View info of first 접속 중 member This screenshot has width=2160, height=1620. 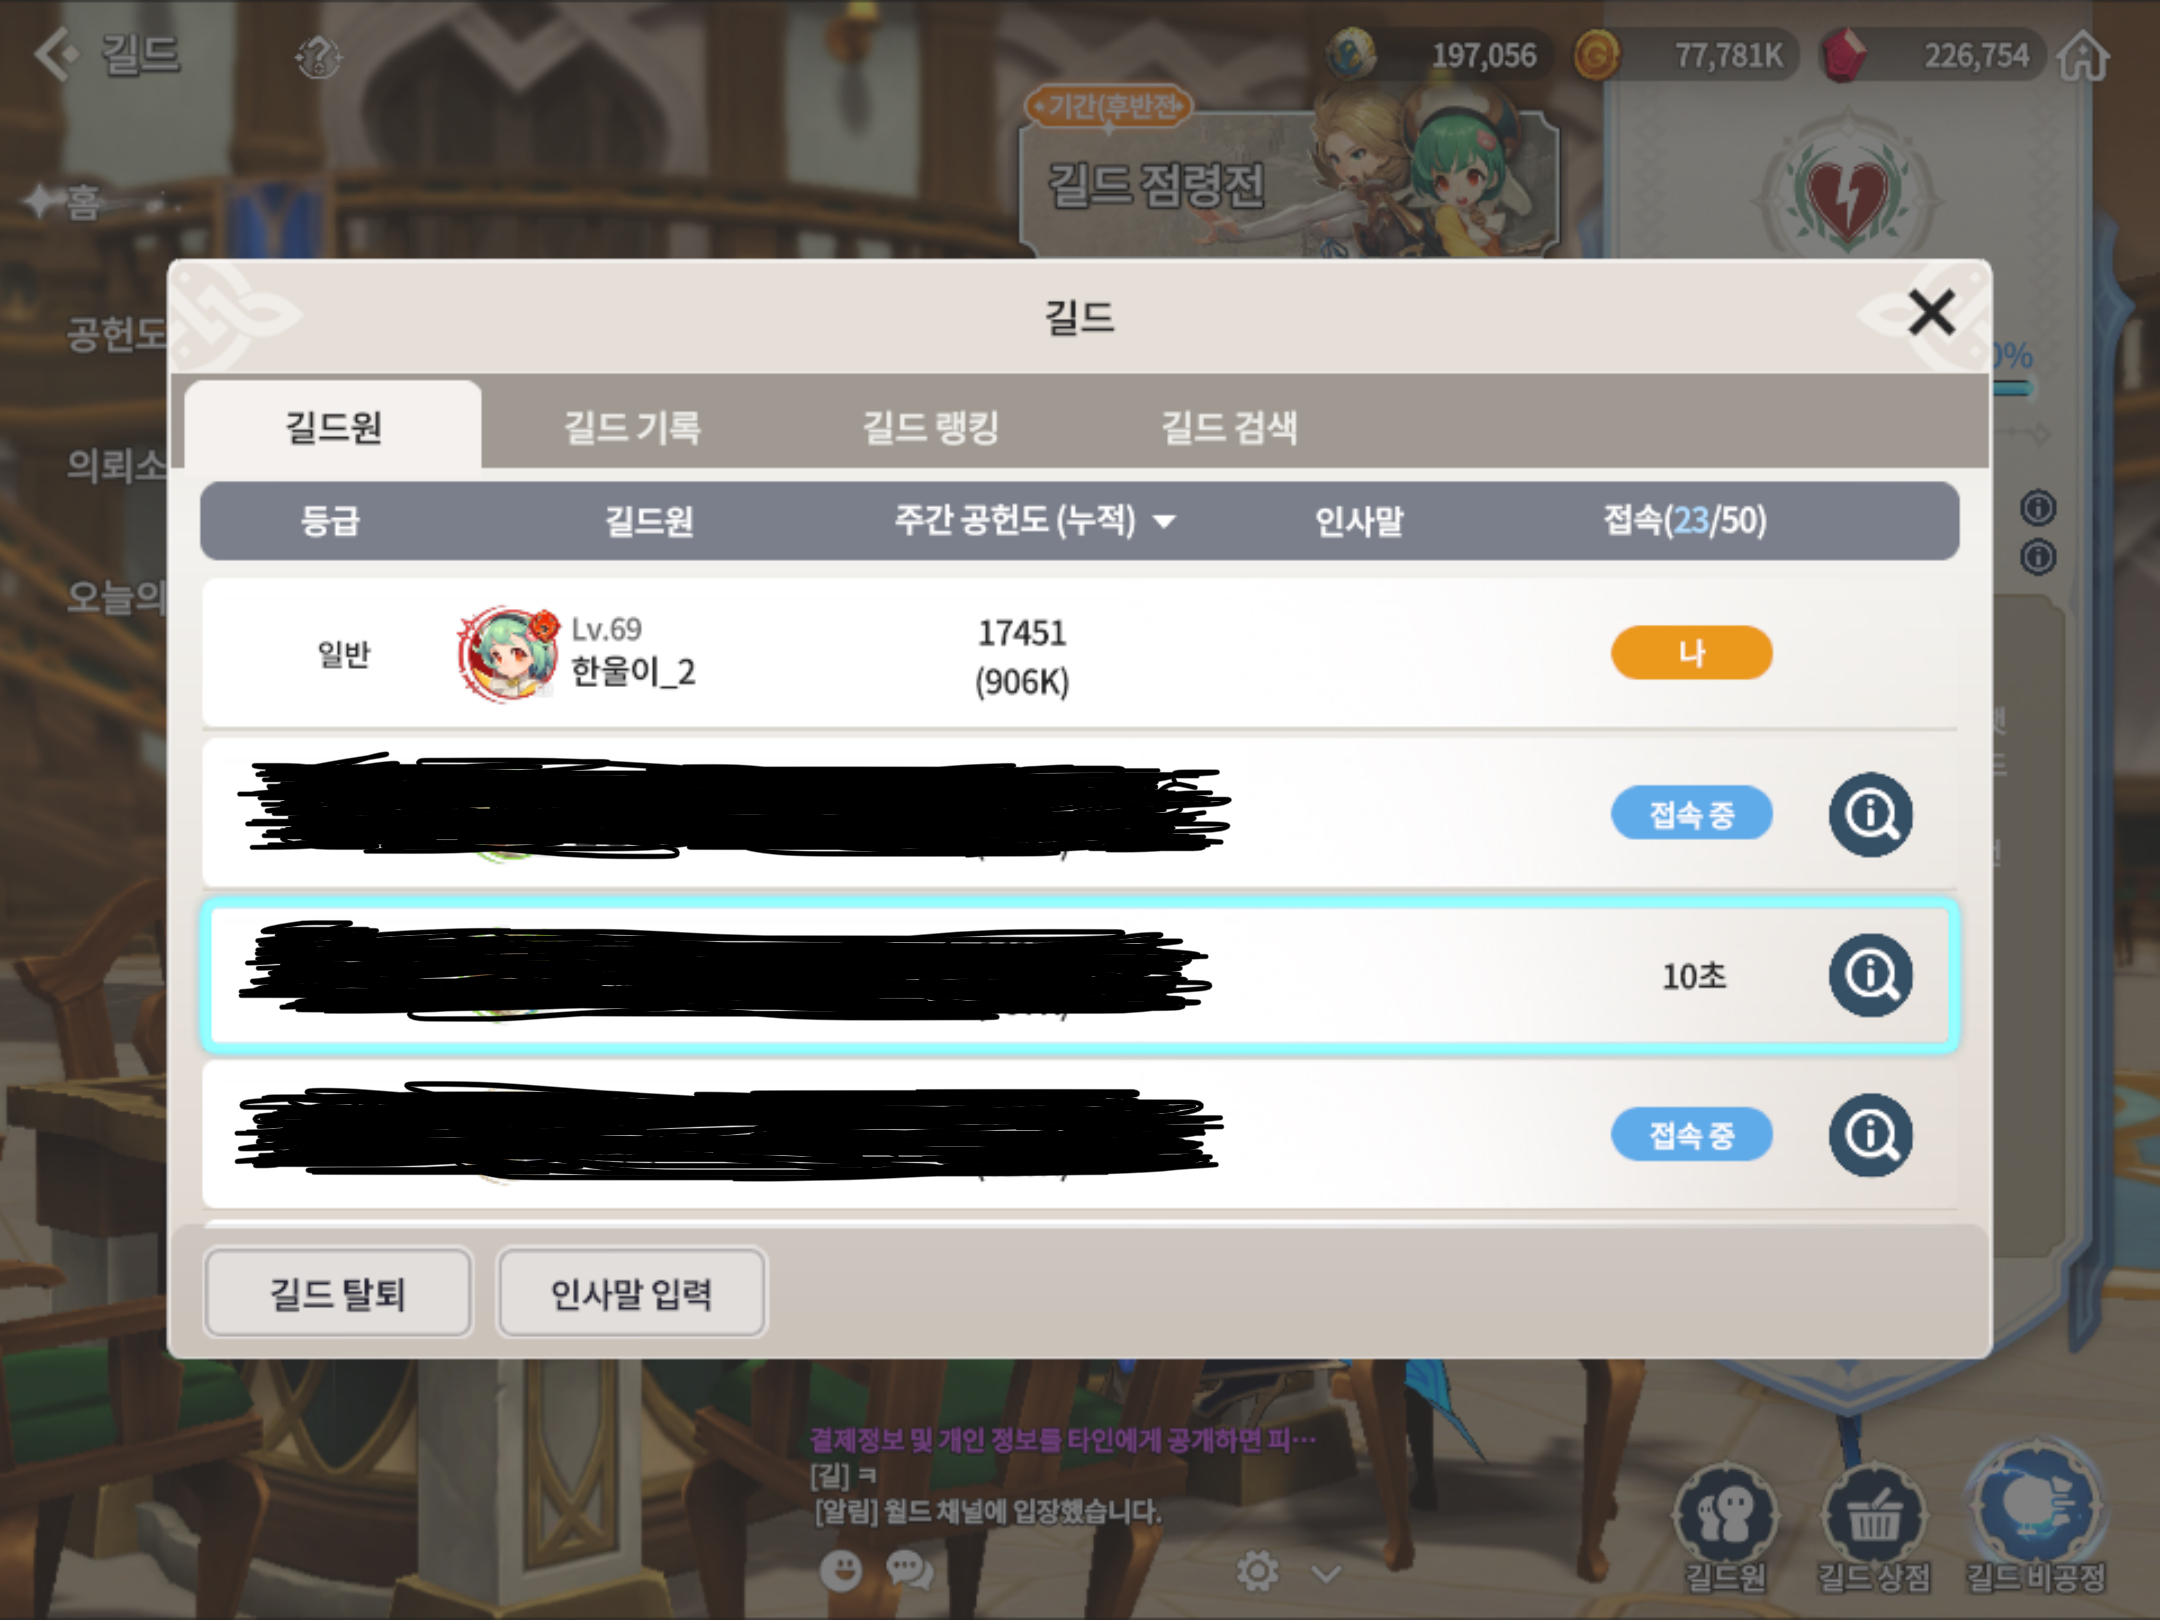[x=1871, y=814]
